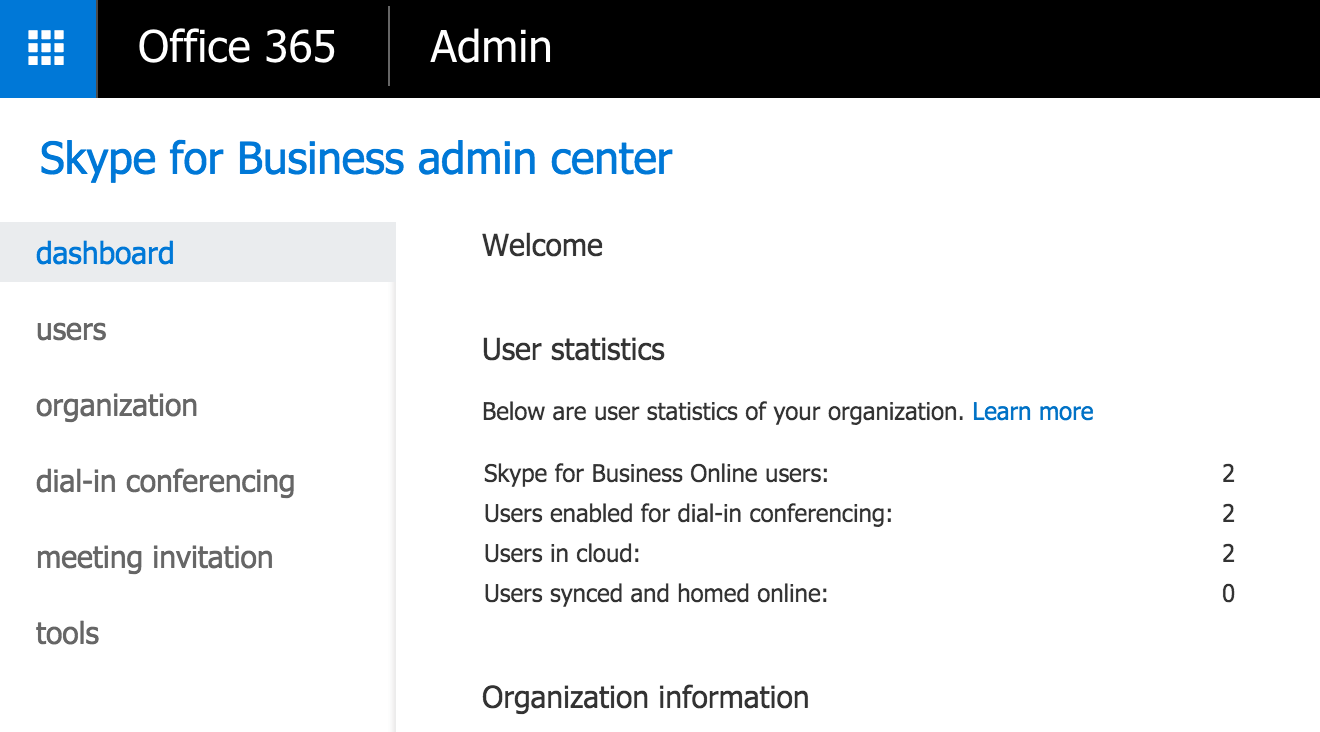Select the 'Users enabled for dial-in conferencing:' label
The width and height of the screenshot is (1320, 732).
click(x=688, y=514)
